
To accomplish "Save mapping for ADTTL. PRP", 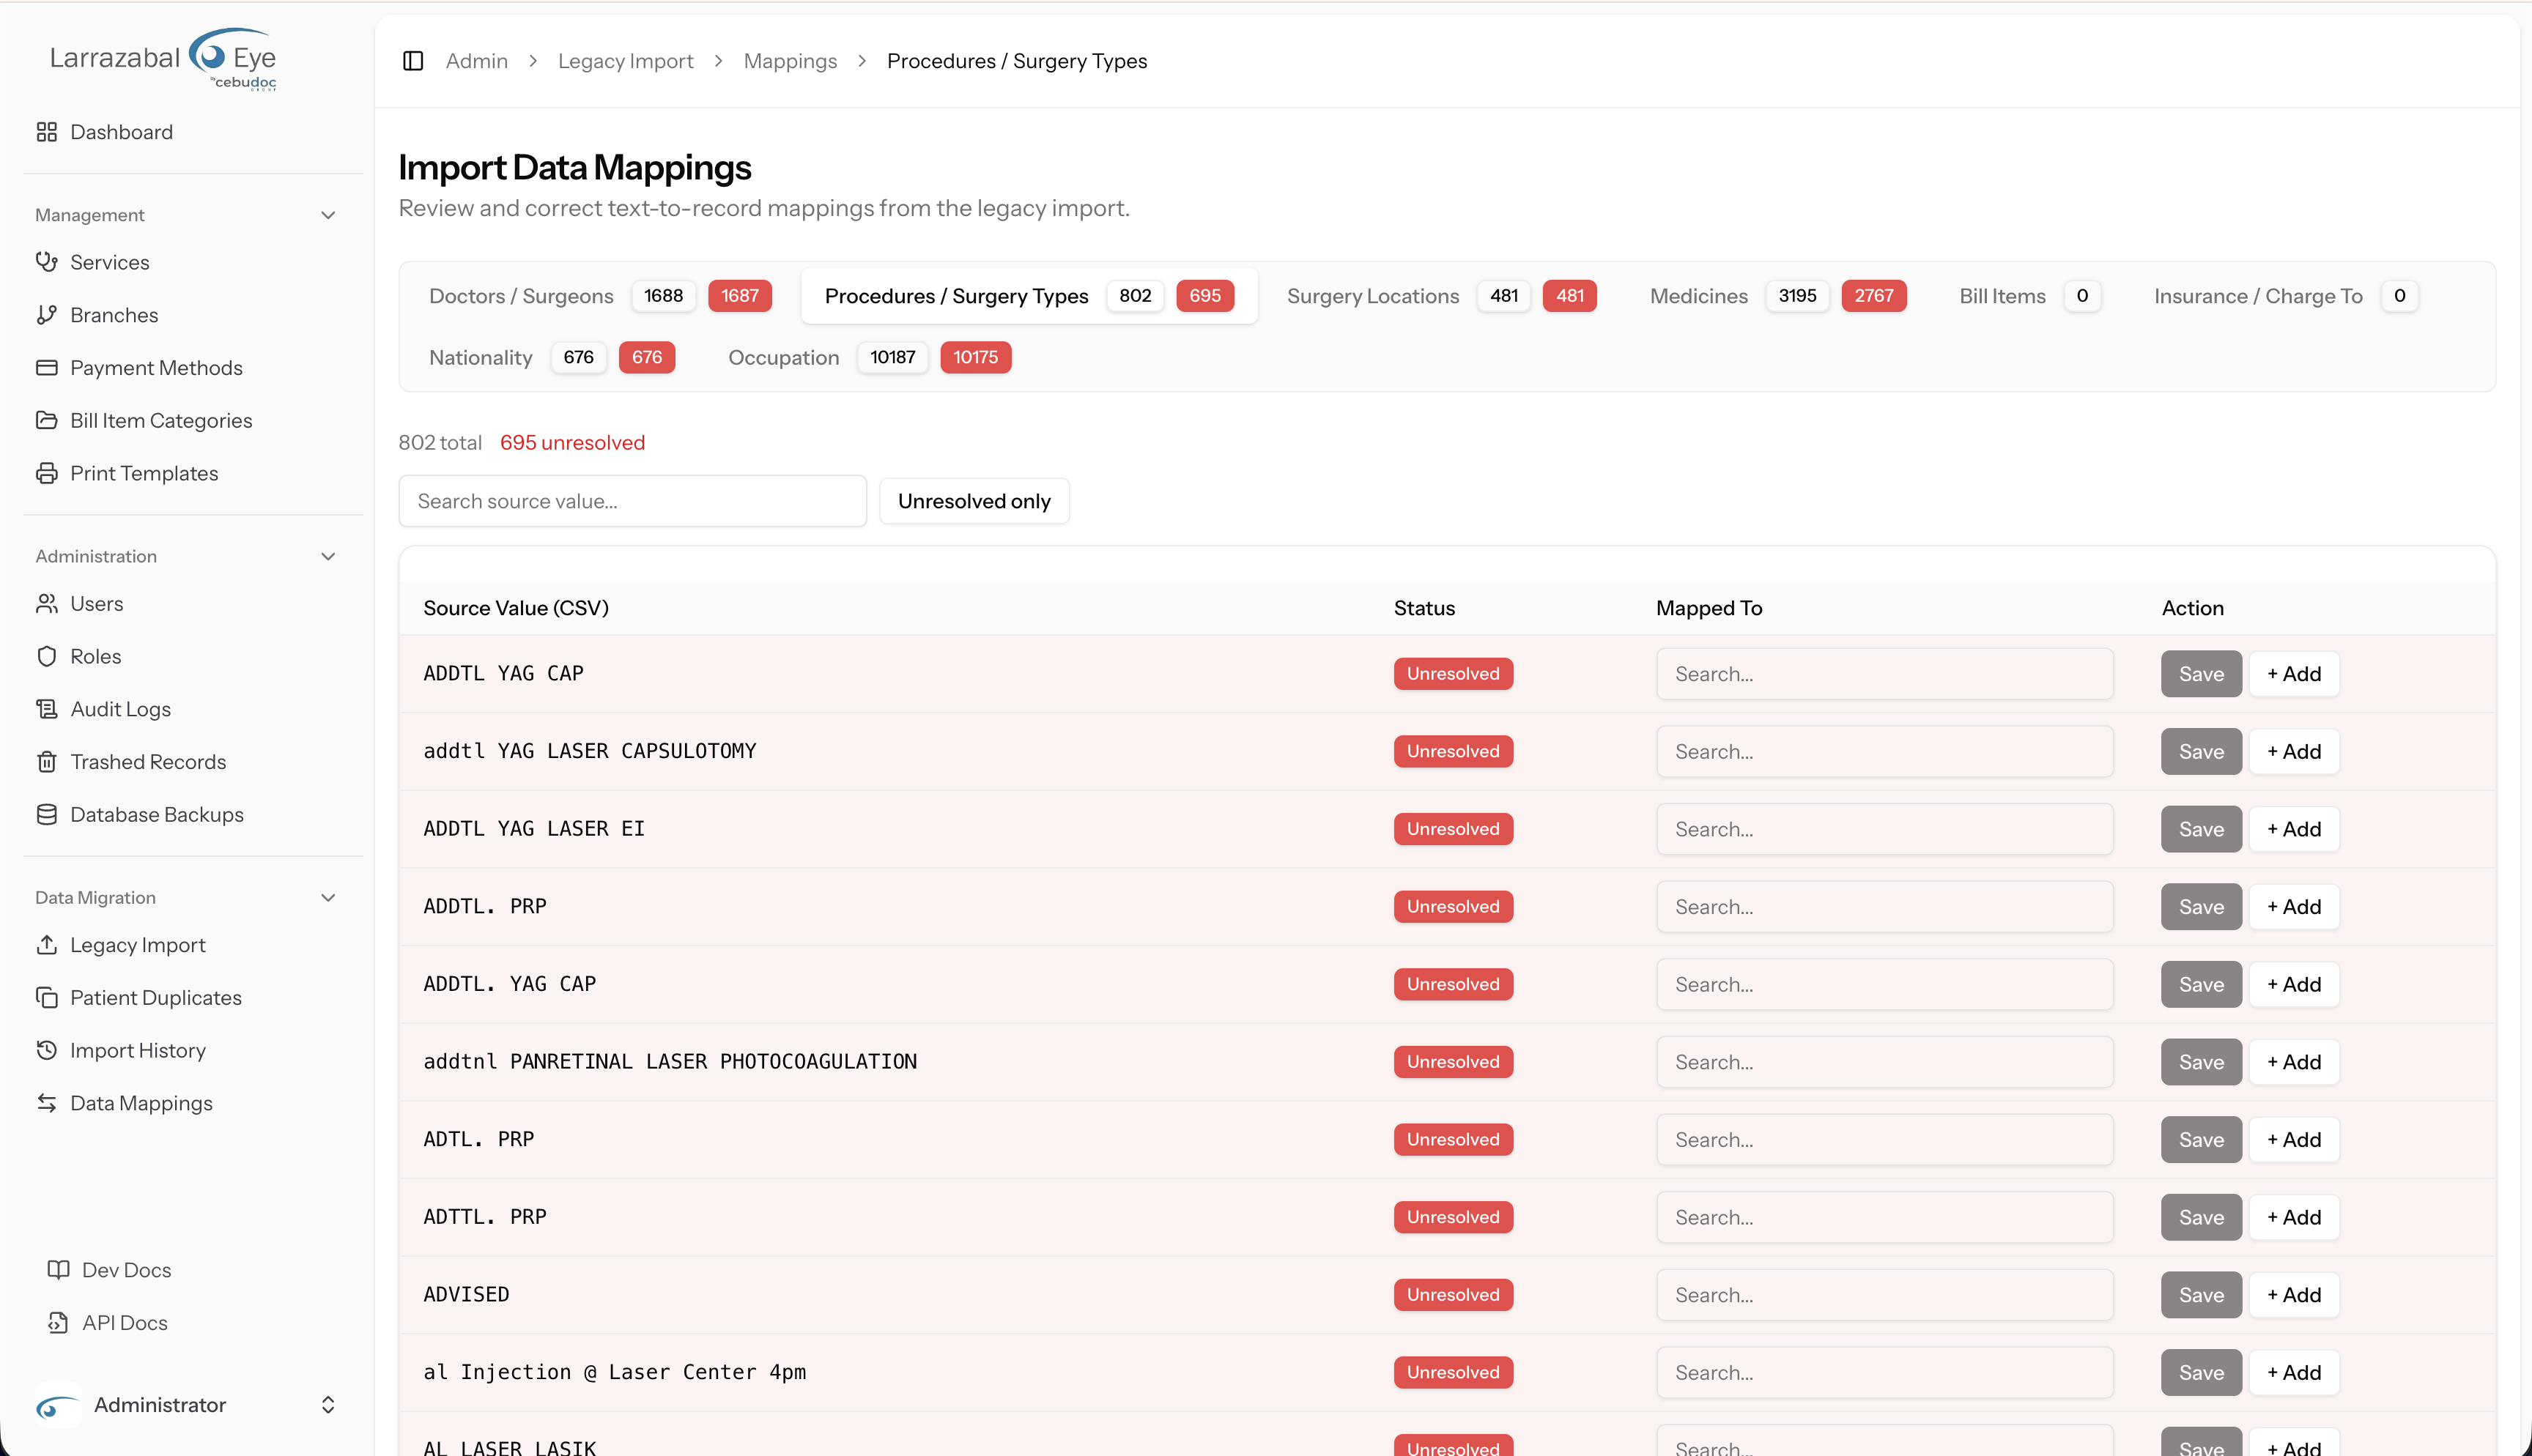I will 2201,1218.
